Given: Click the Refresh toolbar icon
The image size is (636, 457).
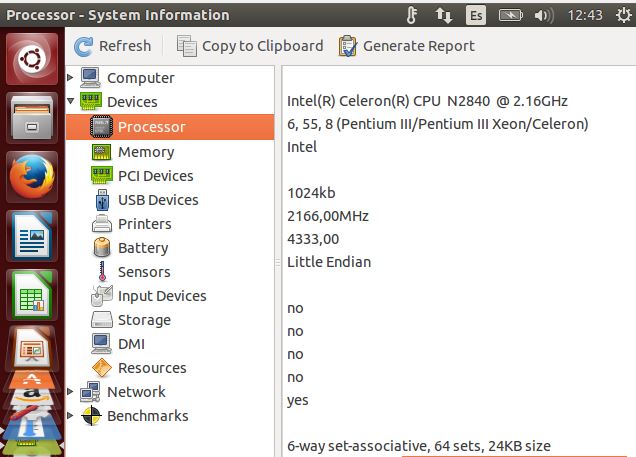Looking at the screenshot, I should tap(84, 46).
